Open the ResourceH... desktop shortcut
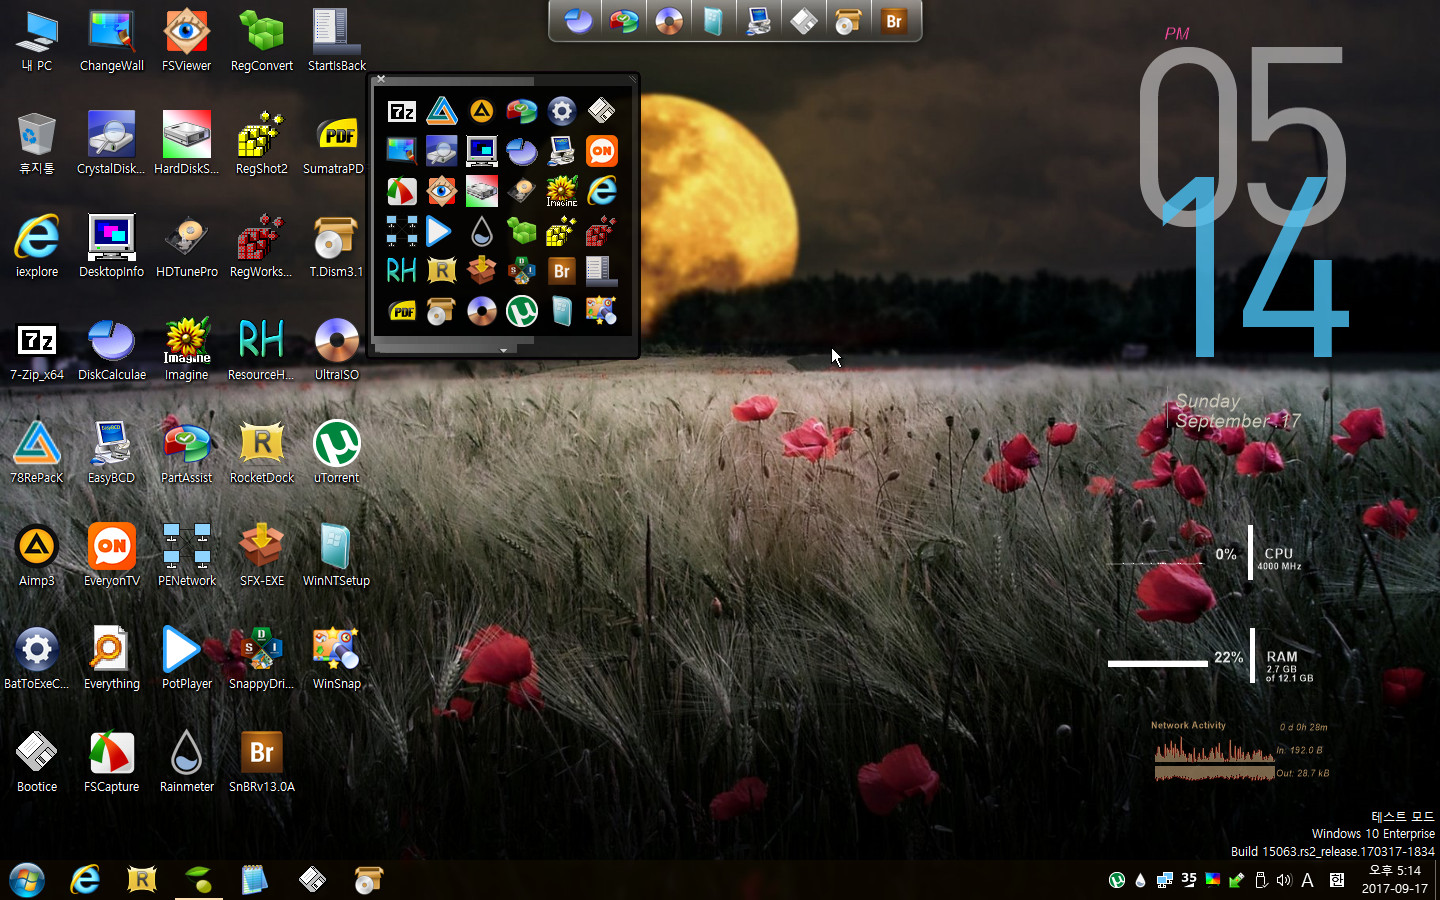The image size is (1440, 900). click(262, 350)
